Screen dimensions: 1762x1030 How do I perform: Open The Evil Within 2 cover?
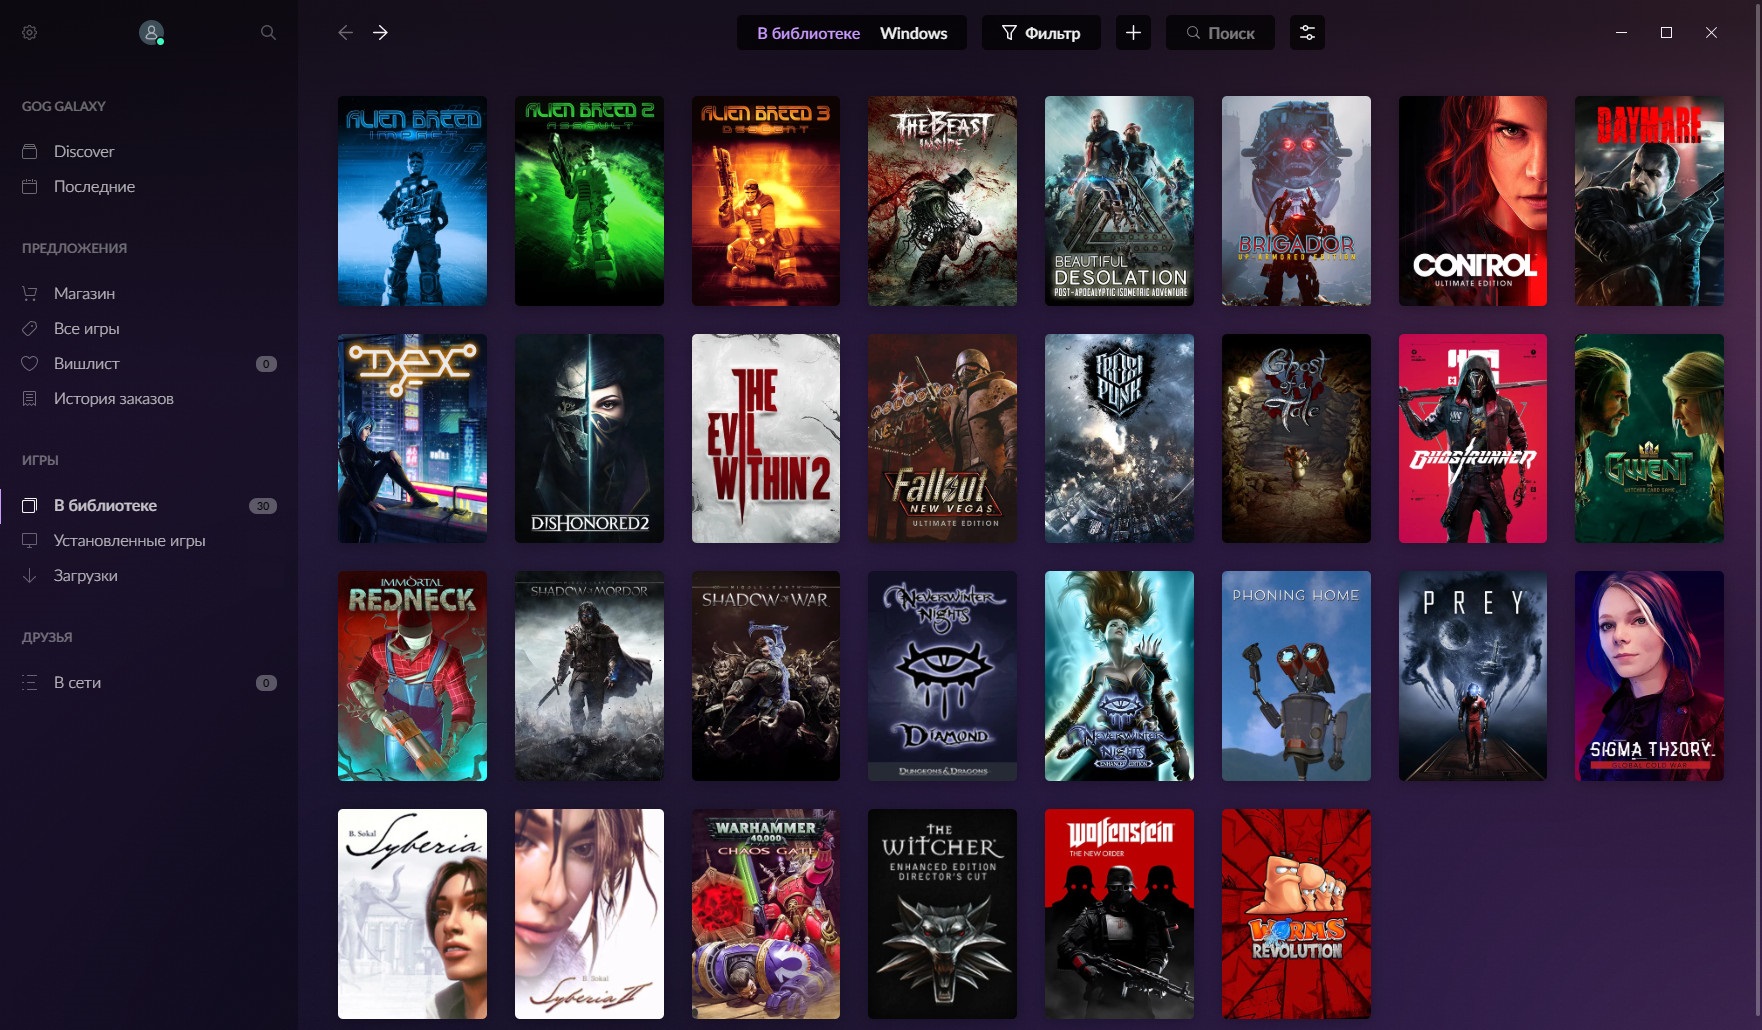[766, 438]
